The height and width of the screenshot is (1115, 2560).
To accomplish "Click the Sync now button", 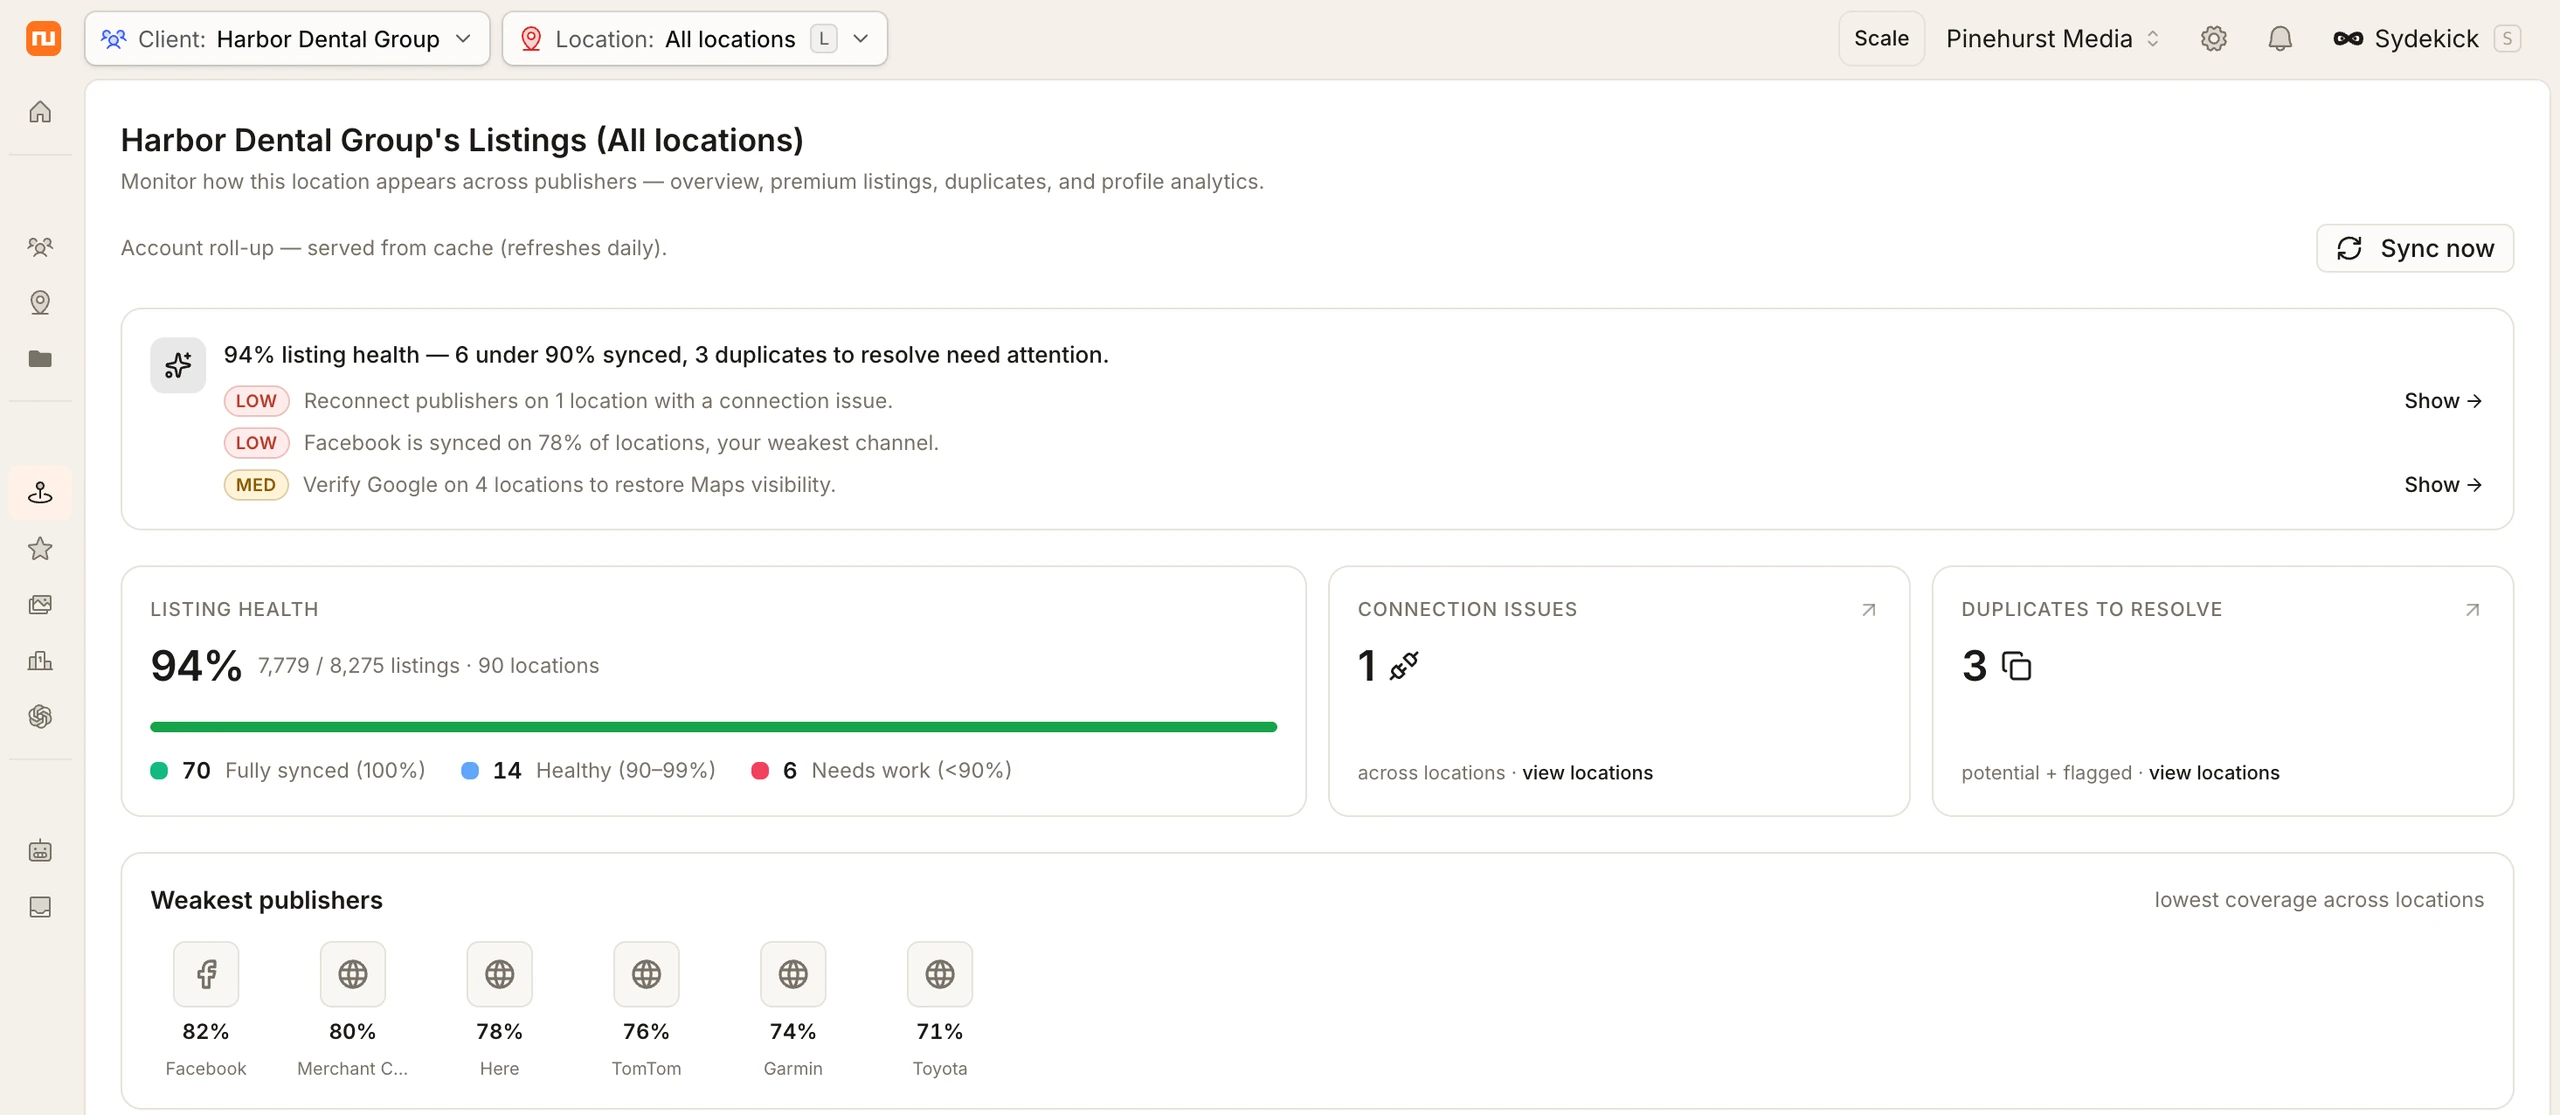I will tap(2415, 248).
